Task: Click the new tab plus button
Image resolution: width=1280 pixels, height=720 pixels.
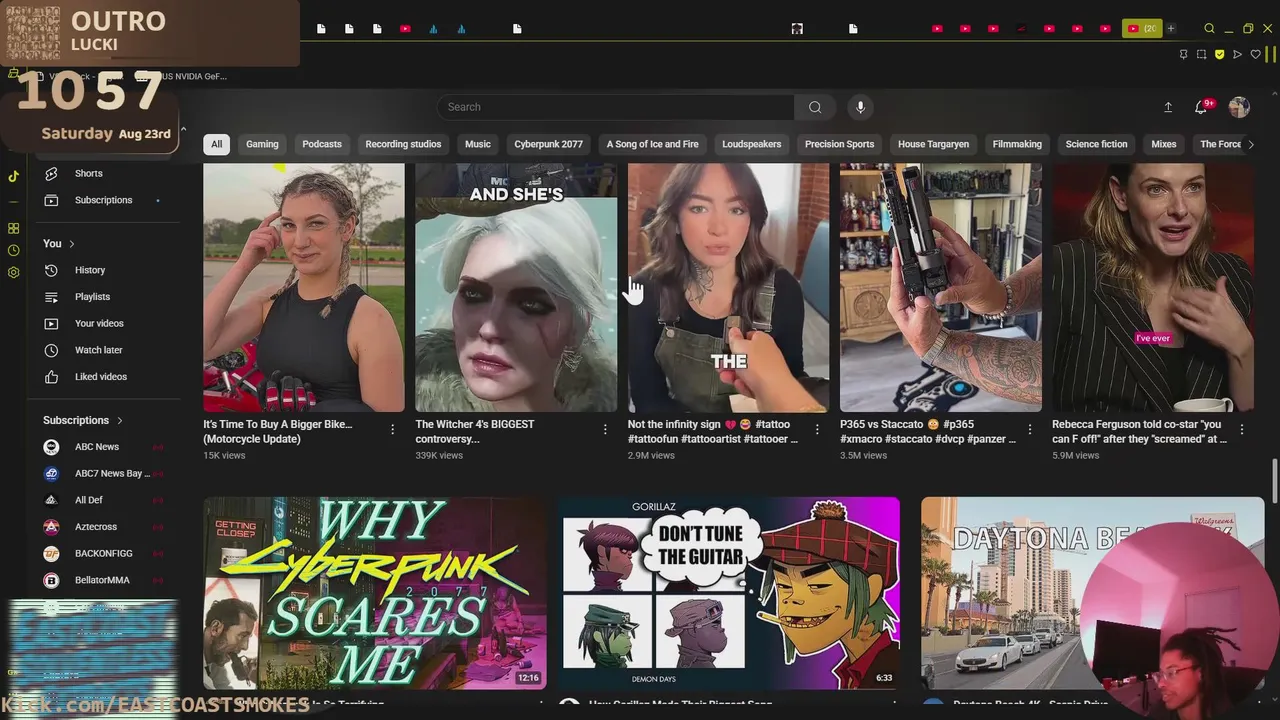Action: tap(1171, 29)
